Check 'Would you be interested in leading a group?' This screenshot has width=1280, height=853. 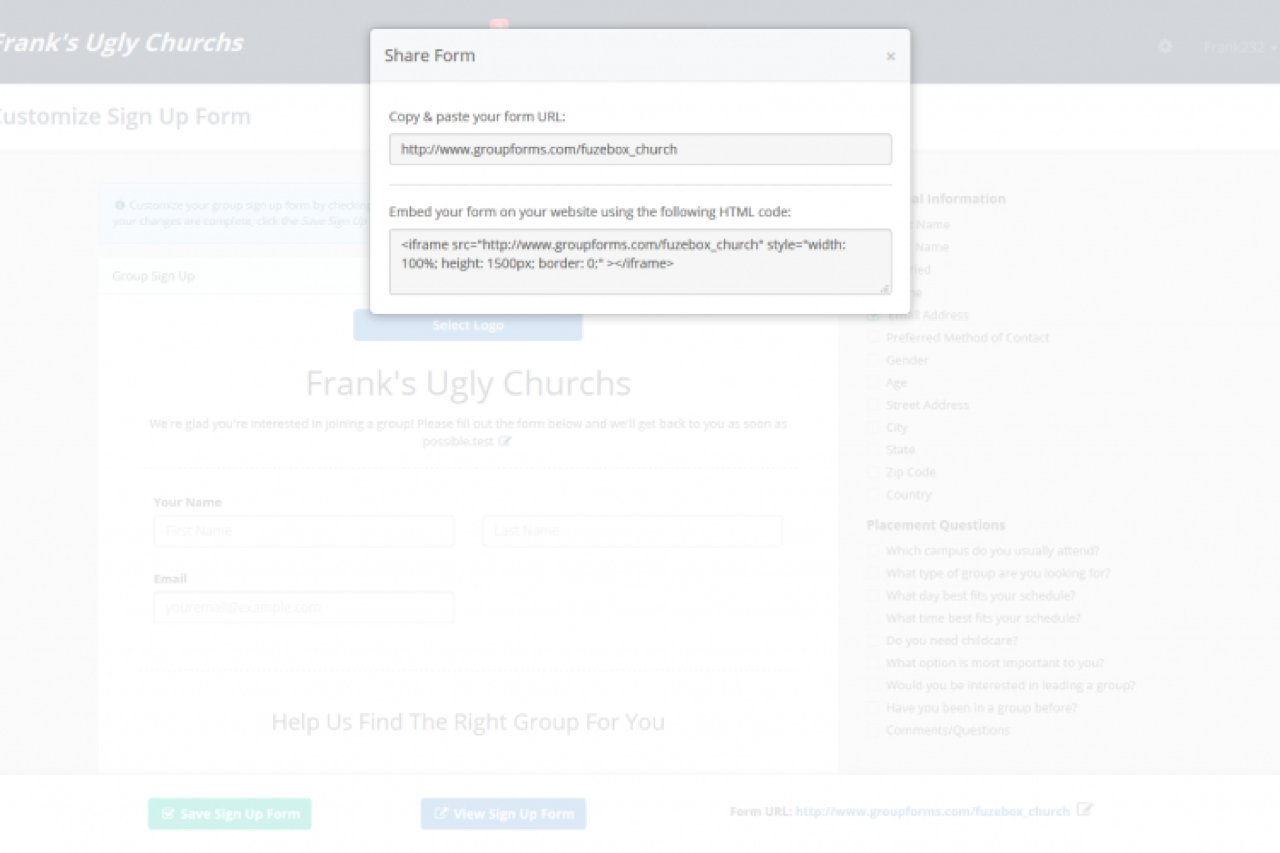[x=873, y=685]
